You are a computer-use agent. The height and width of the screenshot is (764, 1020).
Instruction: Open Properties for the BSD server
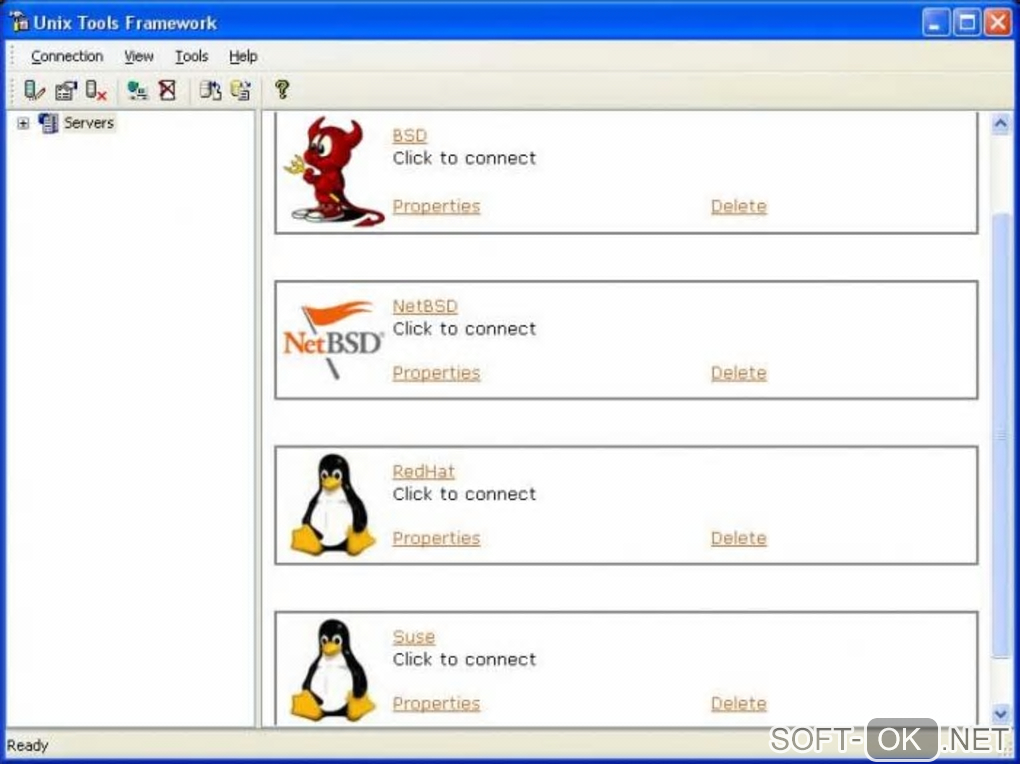(x=436, y=206)
